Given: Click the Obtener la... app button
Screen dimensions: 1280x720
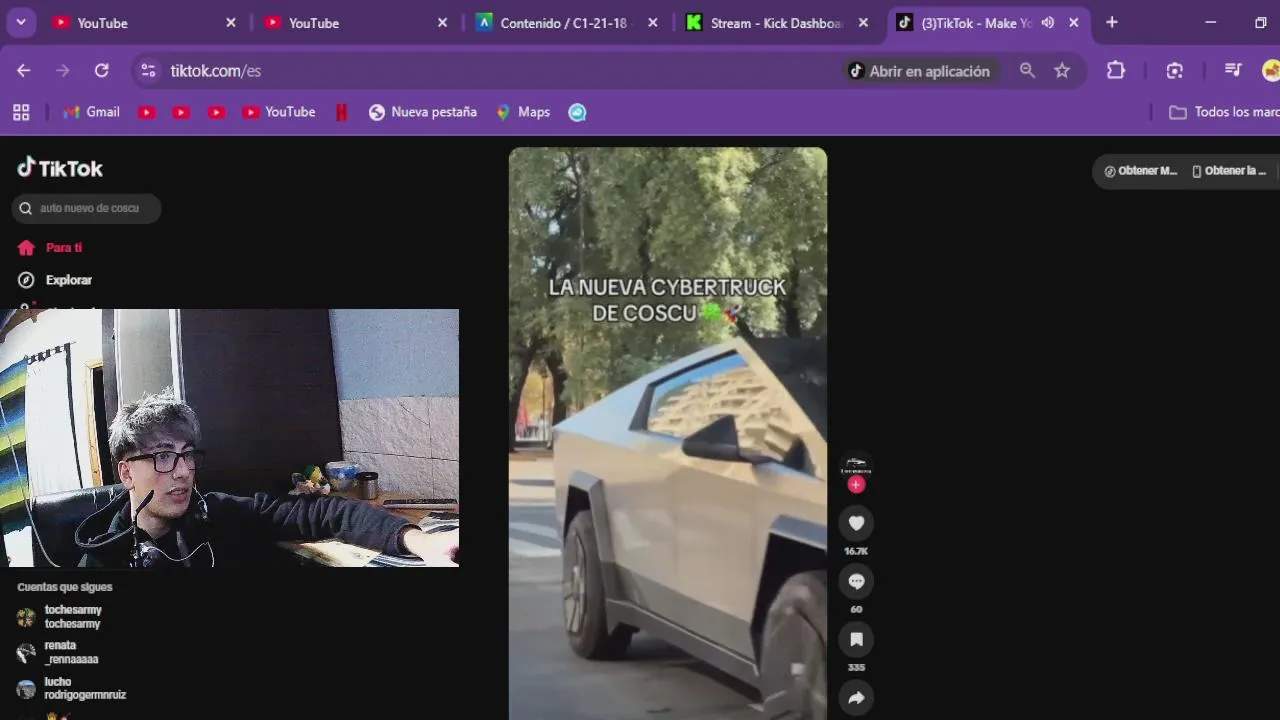Looking at the screenshot, I should [x=1231, y=171].
